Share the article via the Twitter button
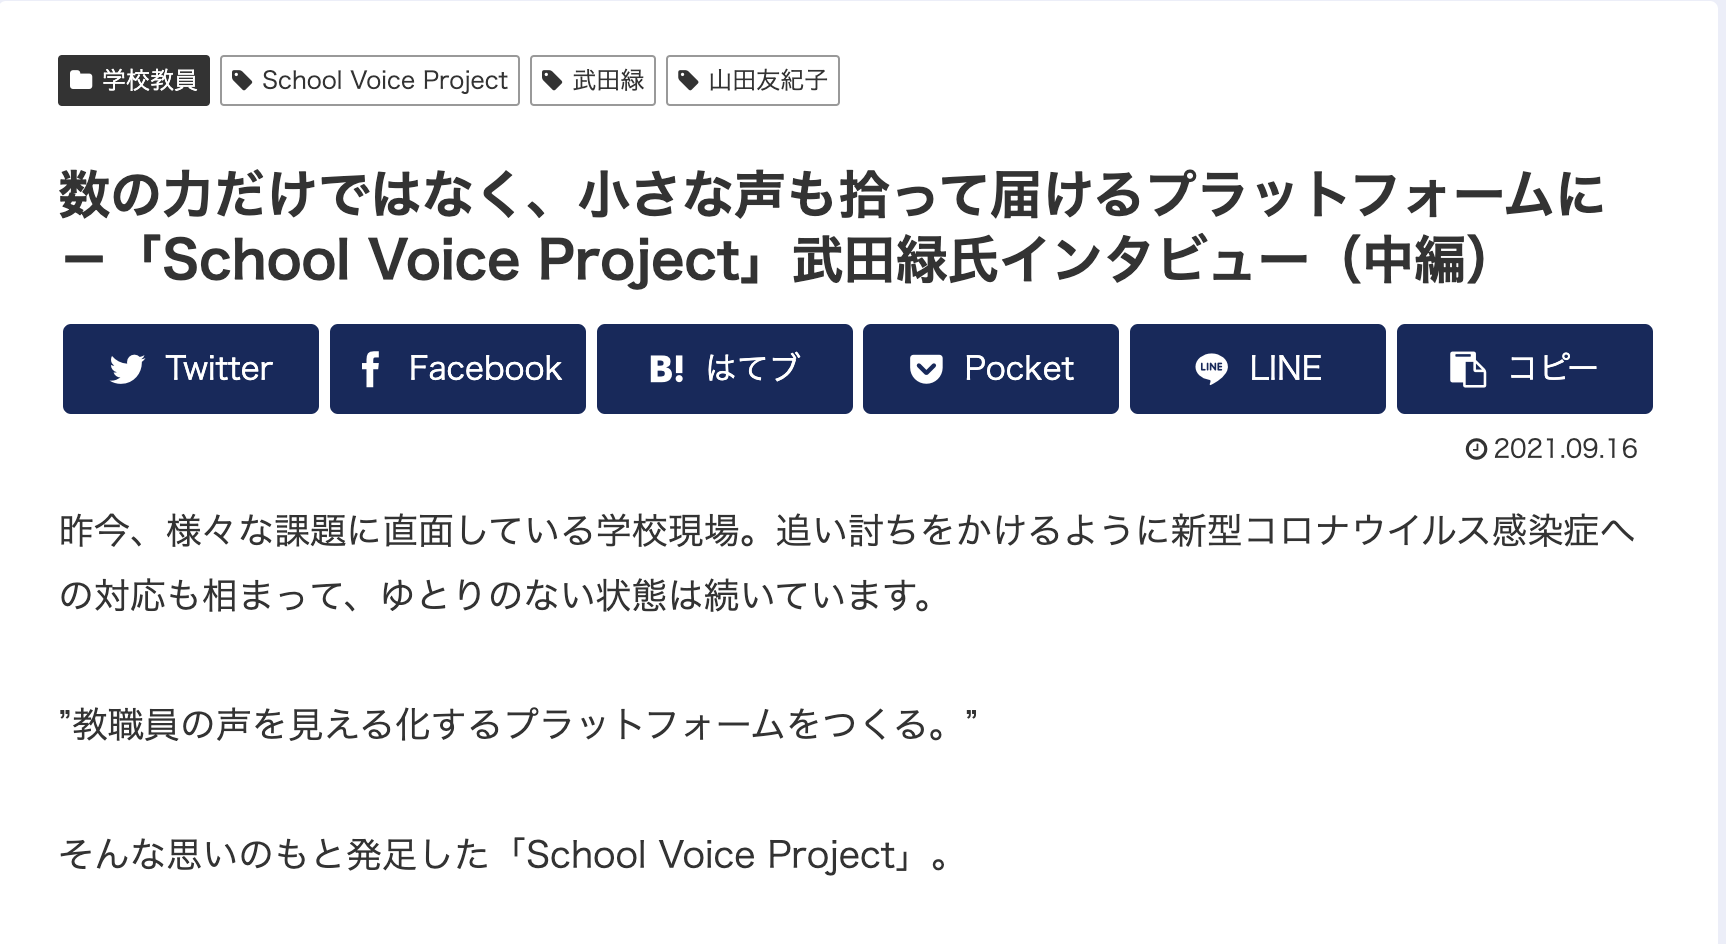Image resolution: width=1726 pixels, height=944 pixels. point(189,368)
